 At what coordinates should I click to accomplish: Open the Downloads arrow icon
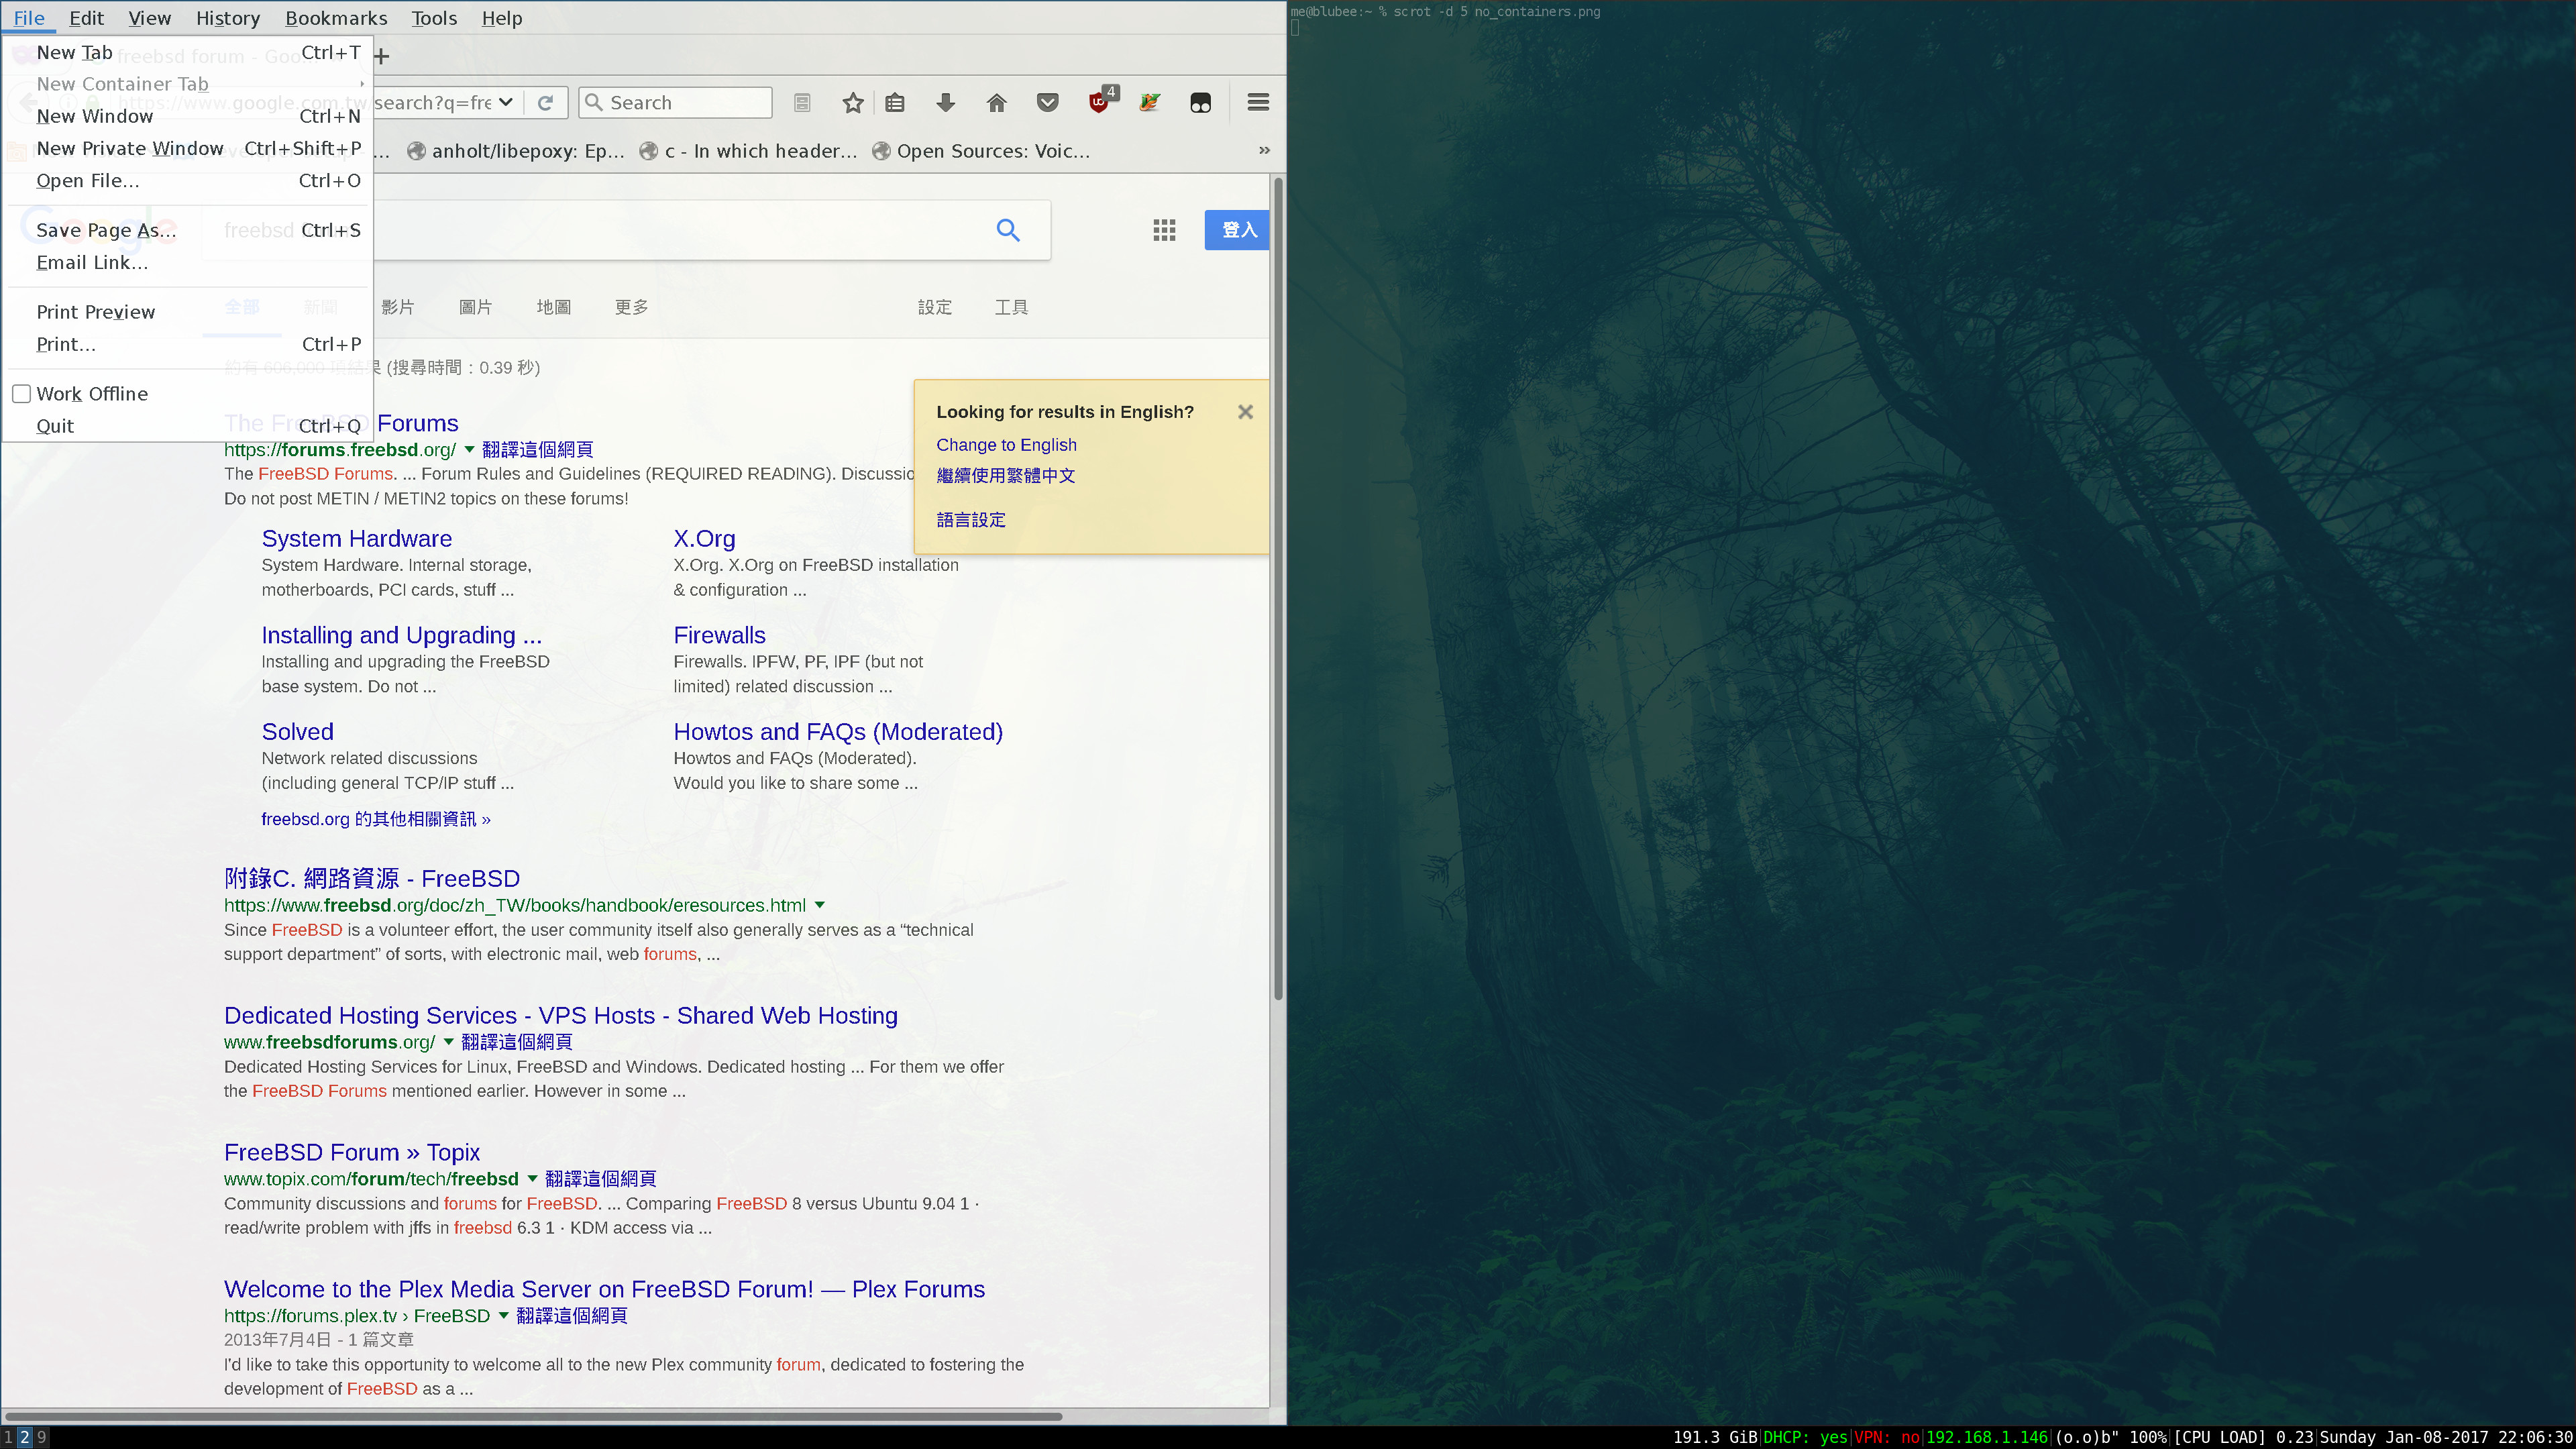click(945, 102)
